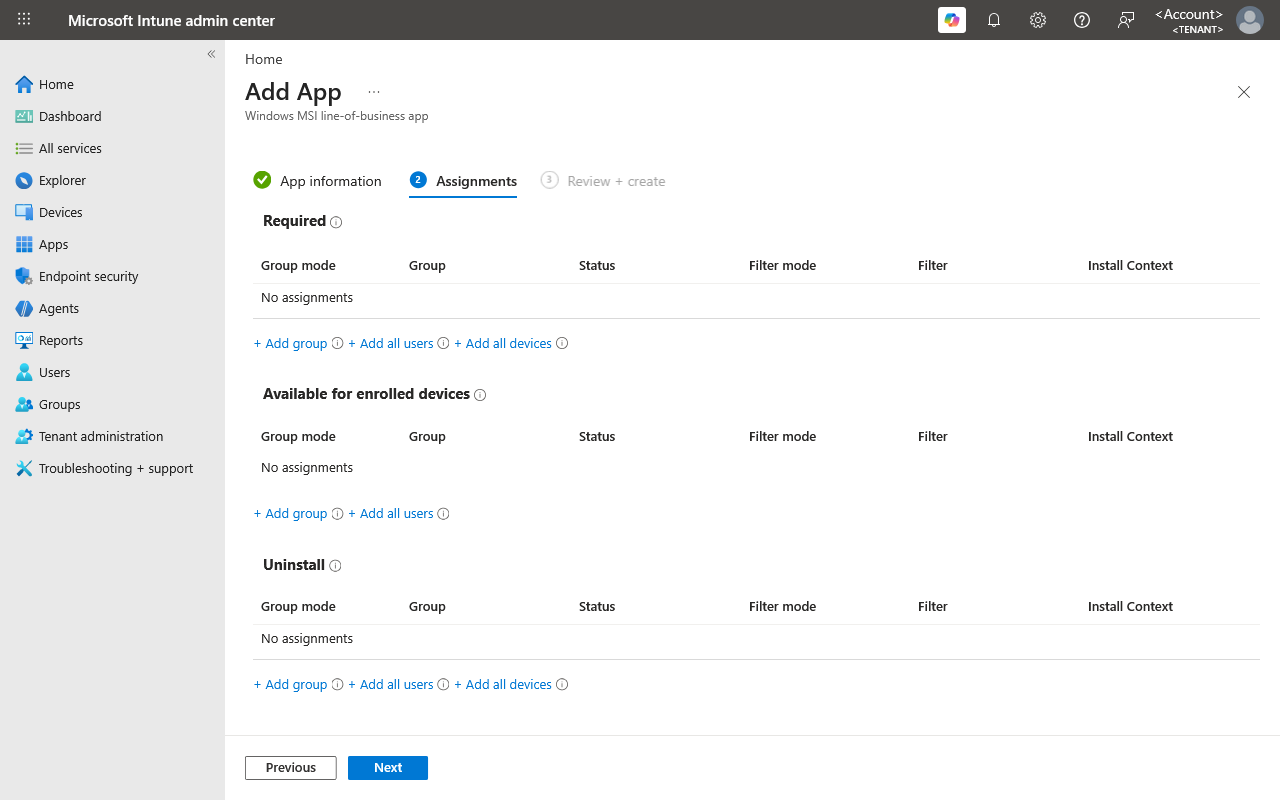This screenshot has width=1280, height=800.
Task: Click No assignments row under Uninstall
Action: (756, 639)
